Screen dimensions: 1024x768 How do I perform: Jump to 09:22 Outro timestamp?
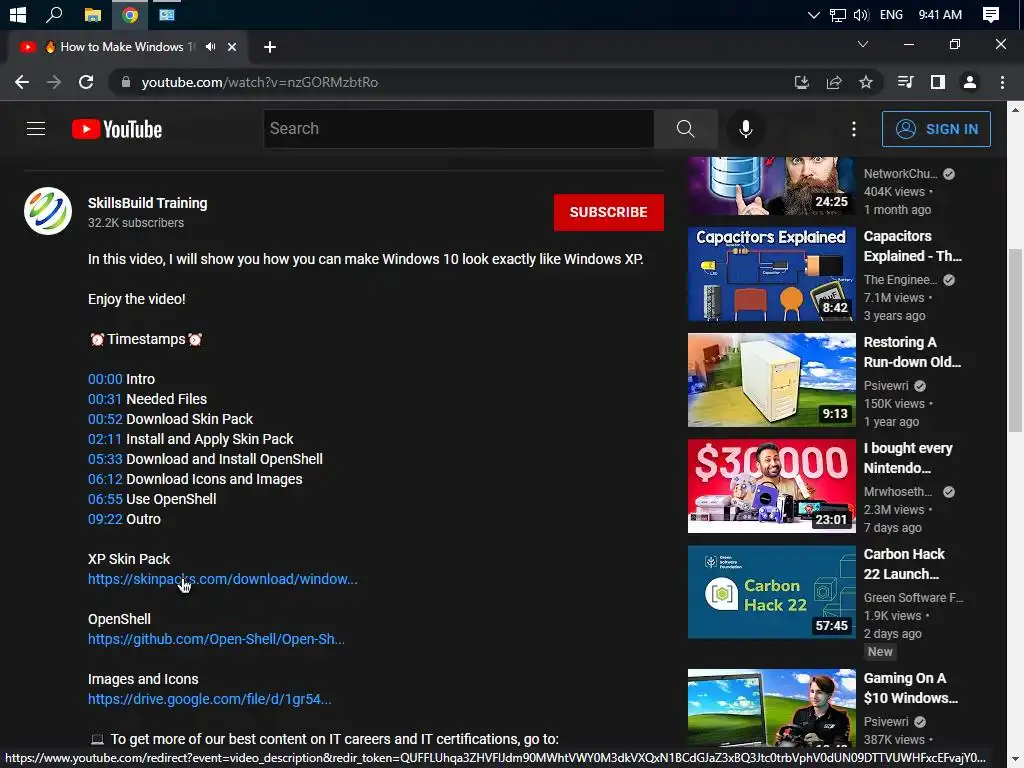[105, 519]
